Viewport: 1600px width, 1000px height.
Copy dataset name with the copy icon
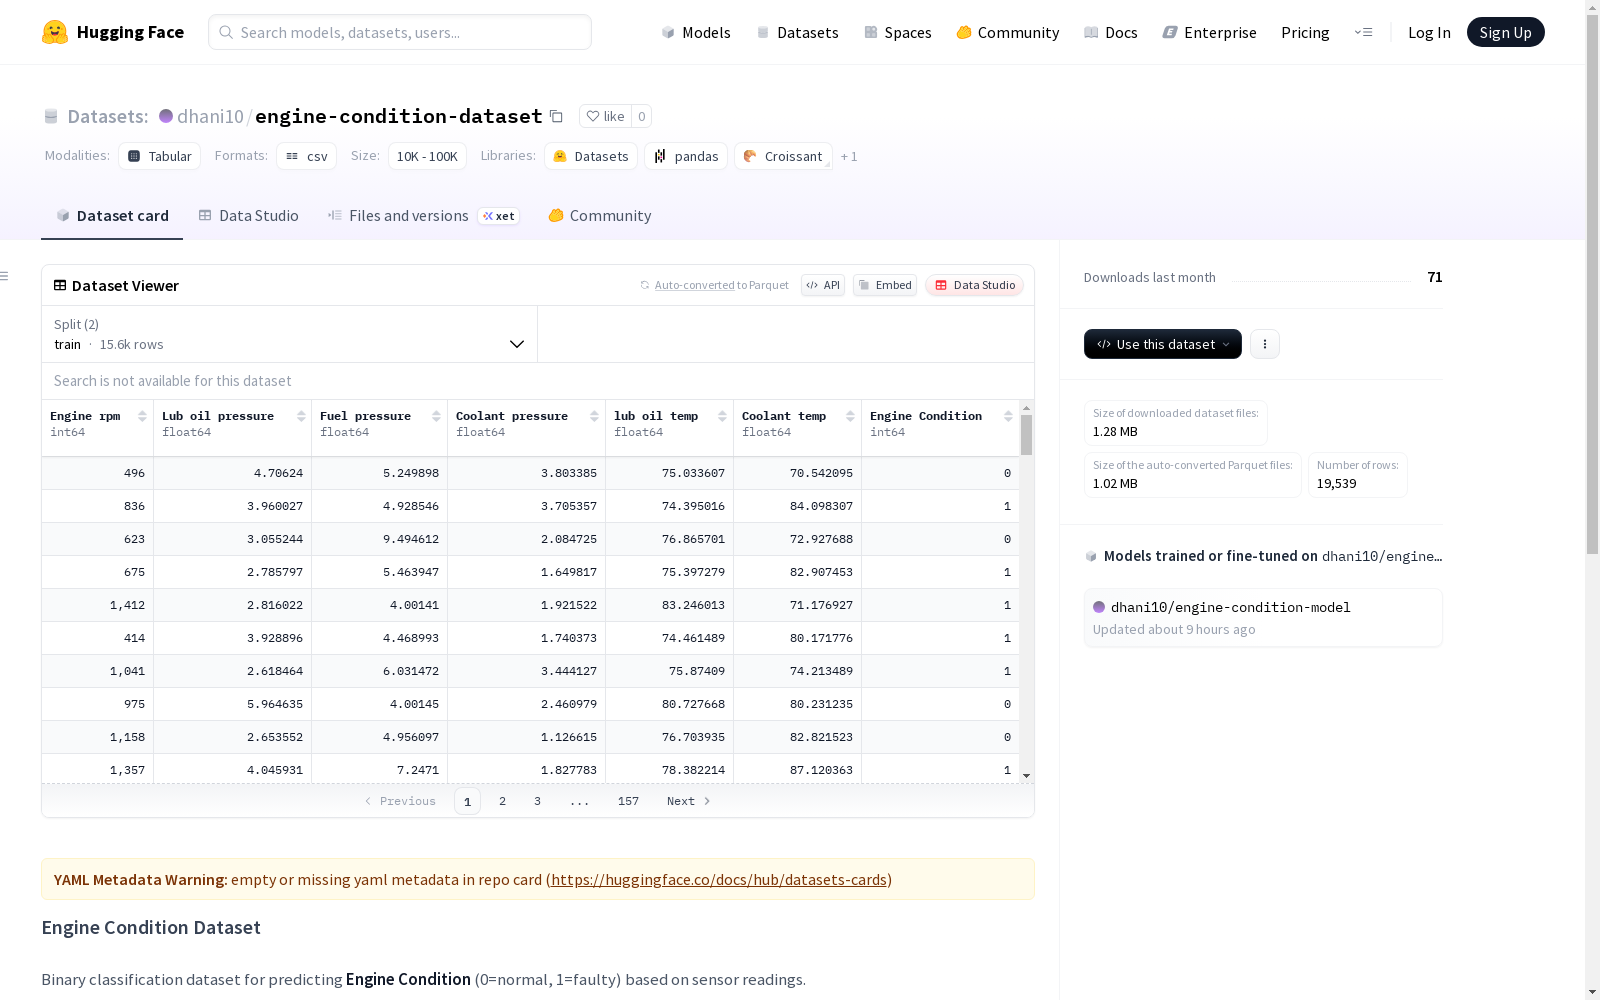pyautogui.click(x=557, y=116)
